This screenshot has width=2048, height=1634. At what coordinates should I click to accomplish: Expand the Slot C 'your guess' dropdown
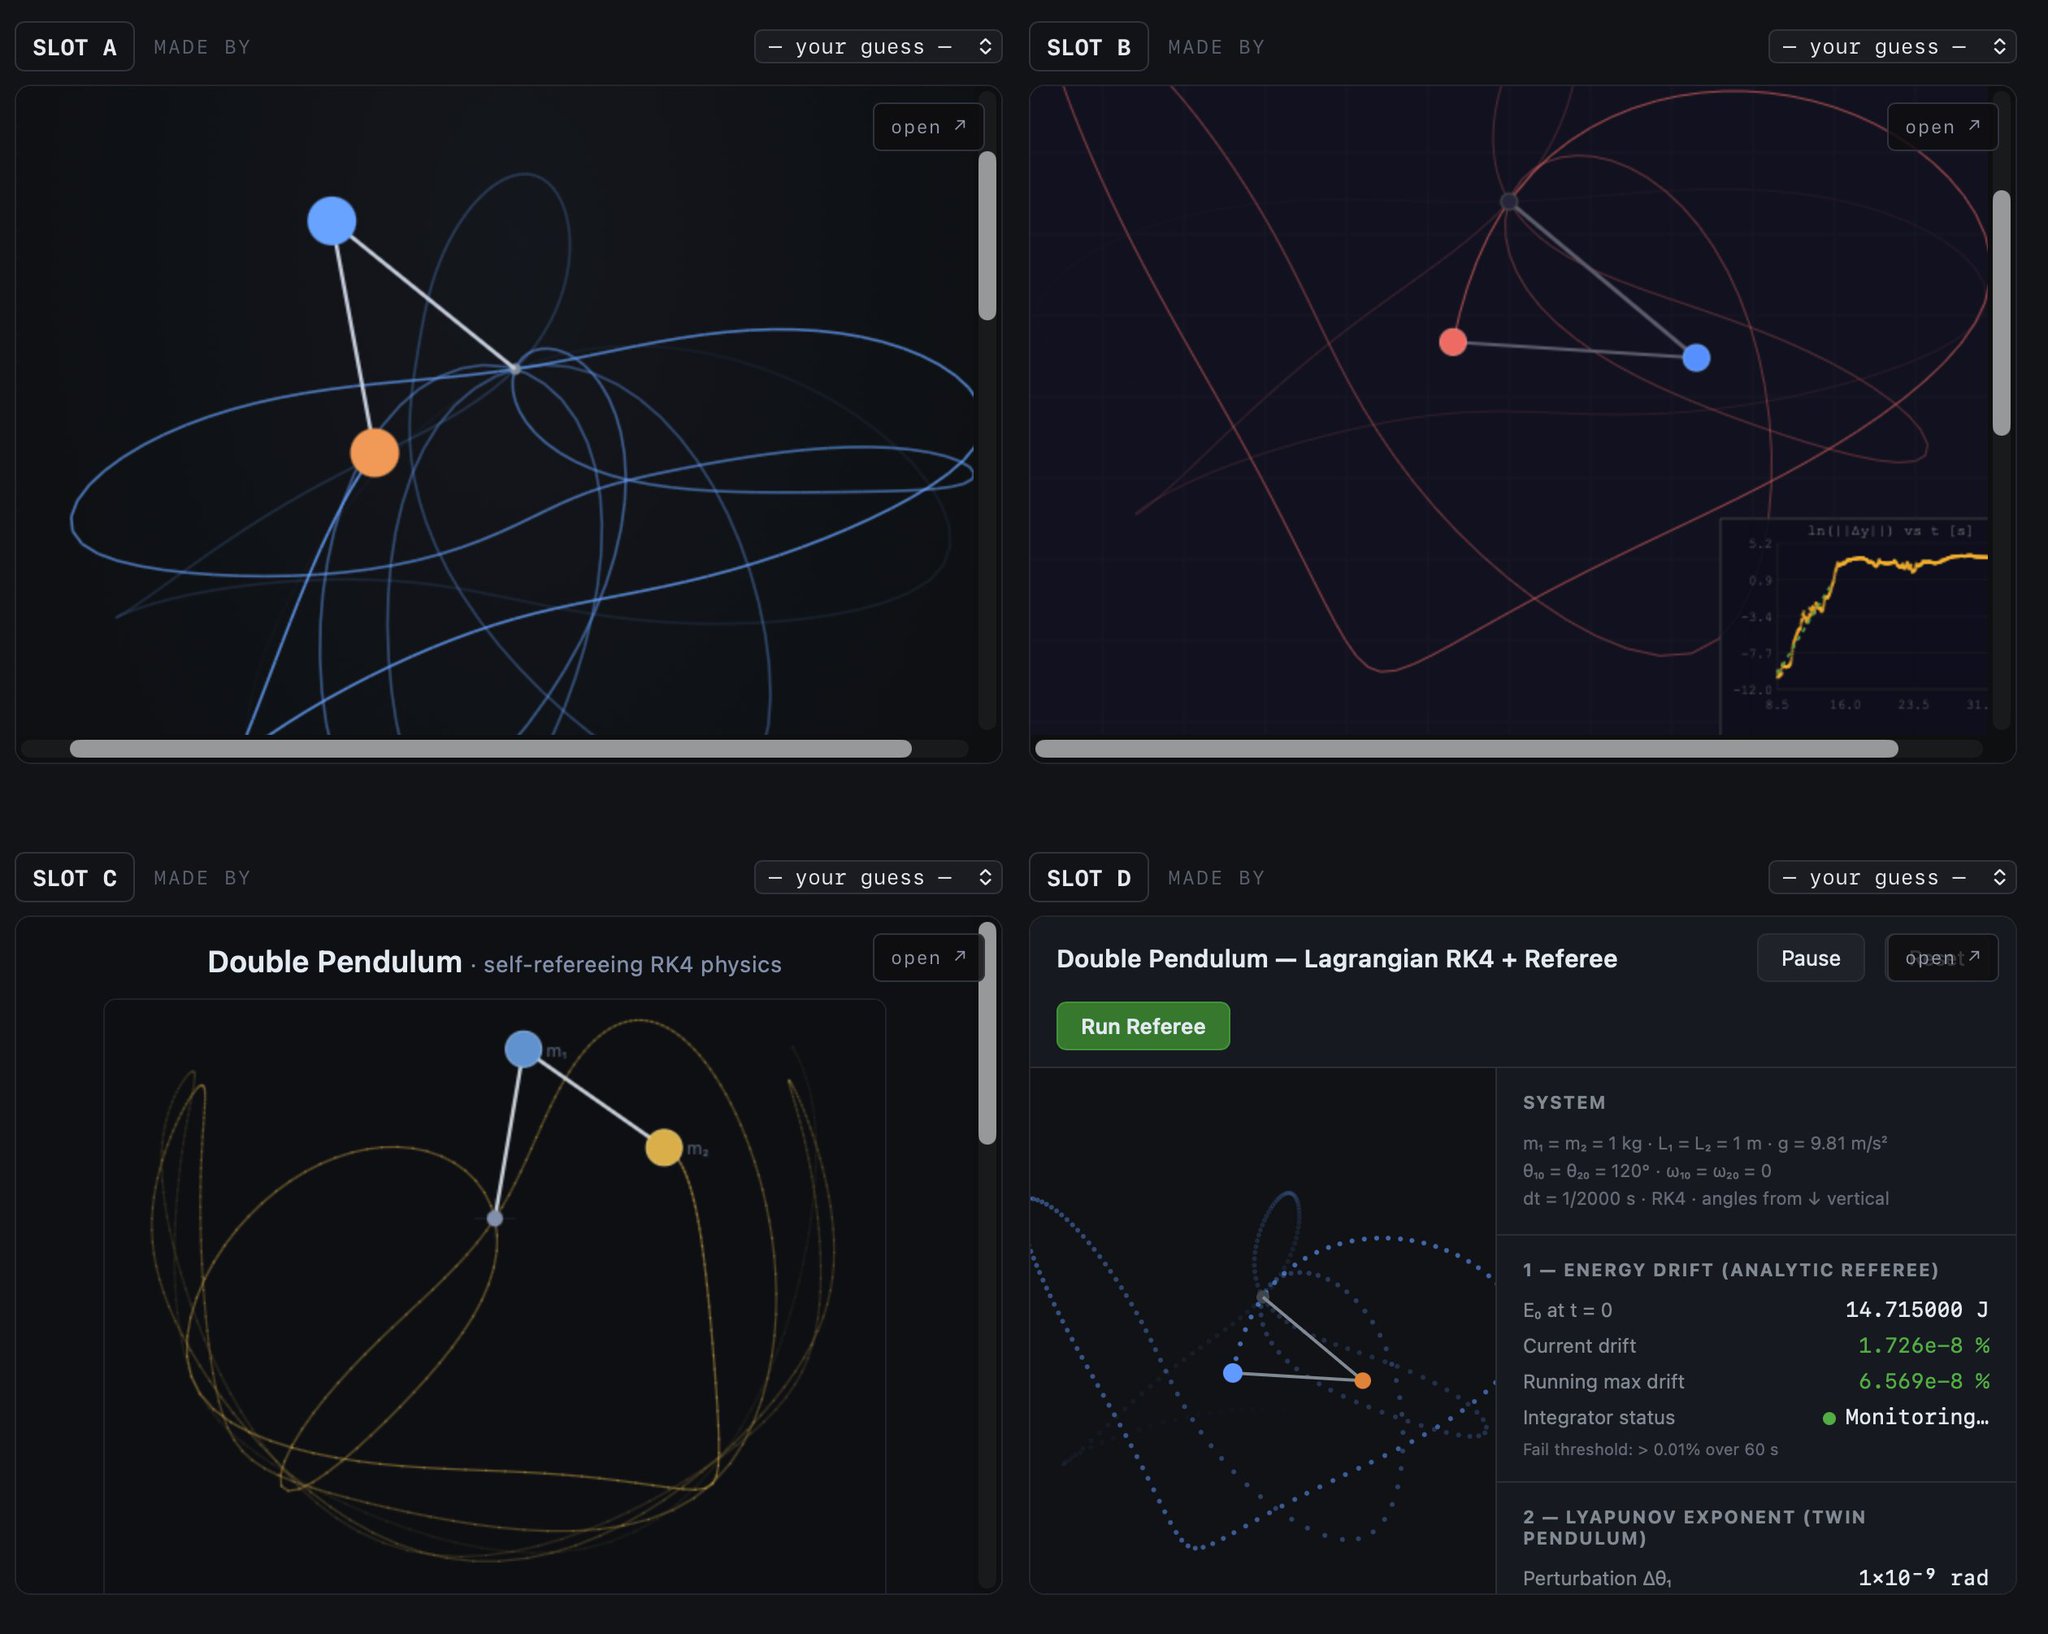click(x=877, y=878)
